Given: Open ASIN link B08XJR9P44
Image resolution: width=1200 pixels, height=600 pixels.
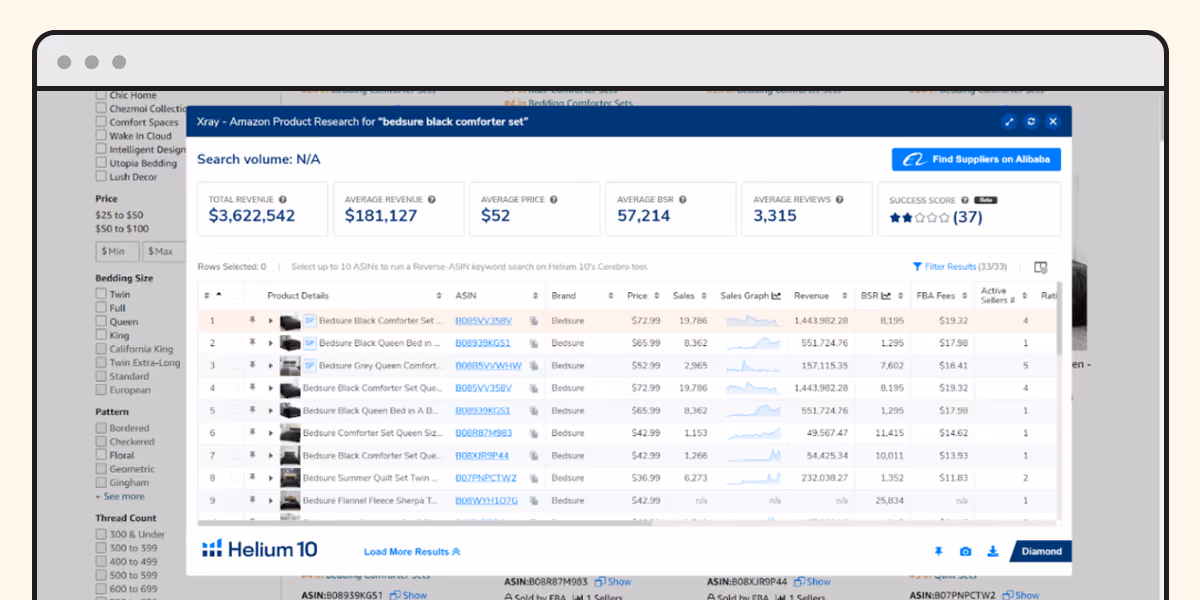Looking at the screenshot, I should coord(482,455).
